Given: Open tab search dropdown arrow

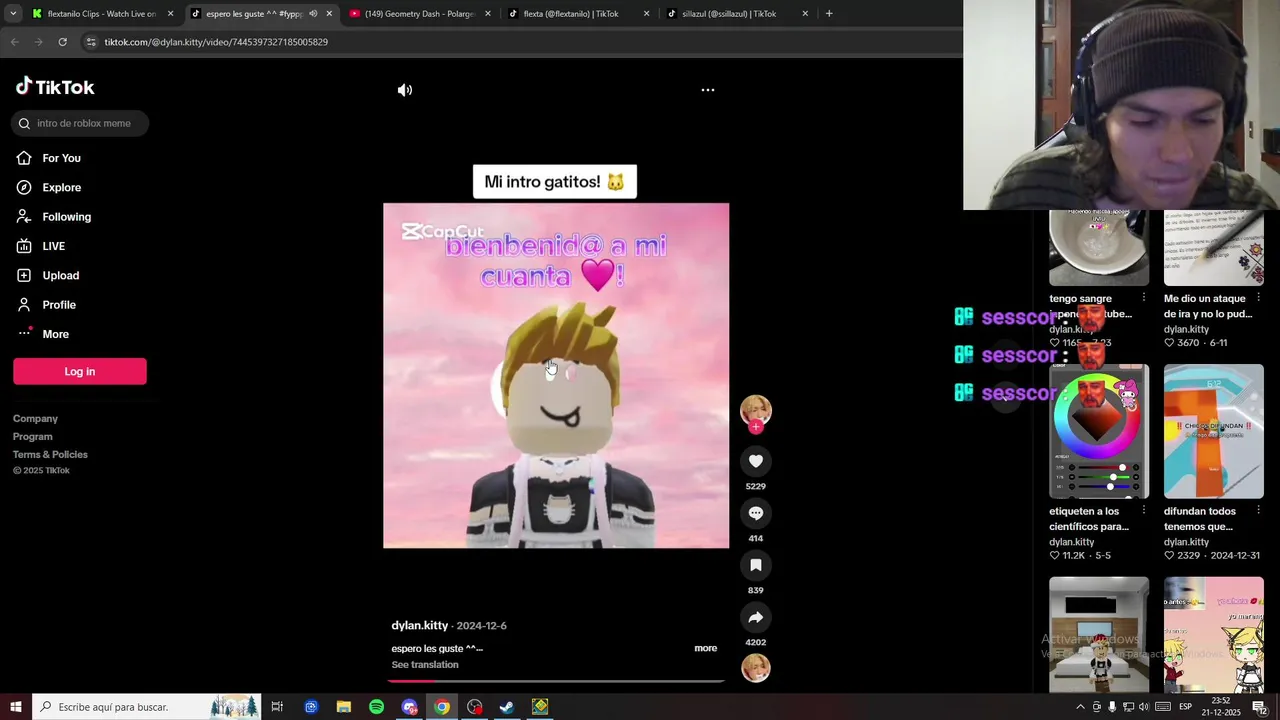Looking at the screenshot, I should click(13, 14).
